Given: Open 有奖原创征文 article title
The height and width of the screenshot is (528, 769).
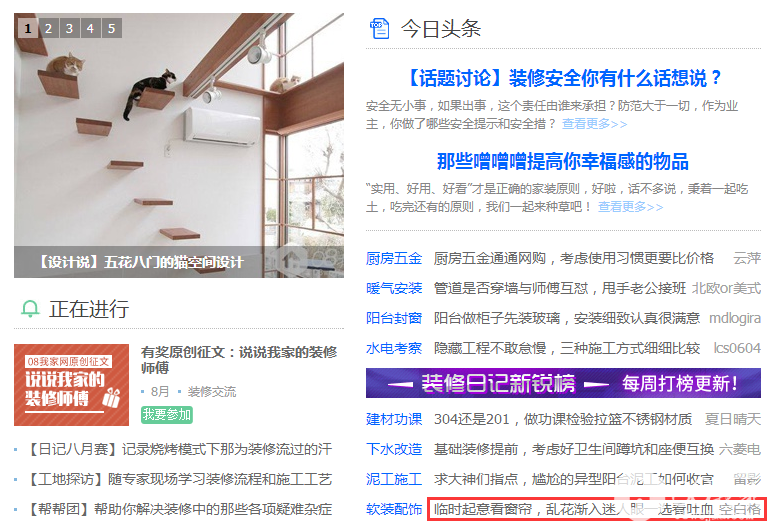Looking at the screenshot, I should pyautogui.click(x=239, y=360).
